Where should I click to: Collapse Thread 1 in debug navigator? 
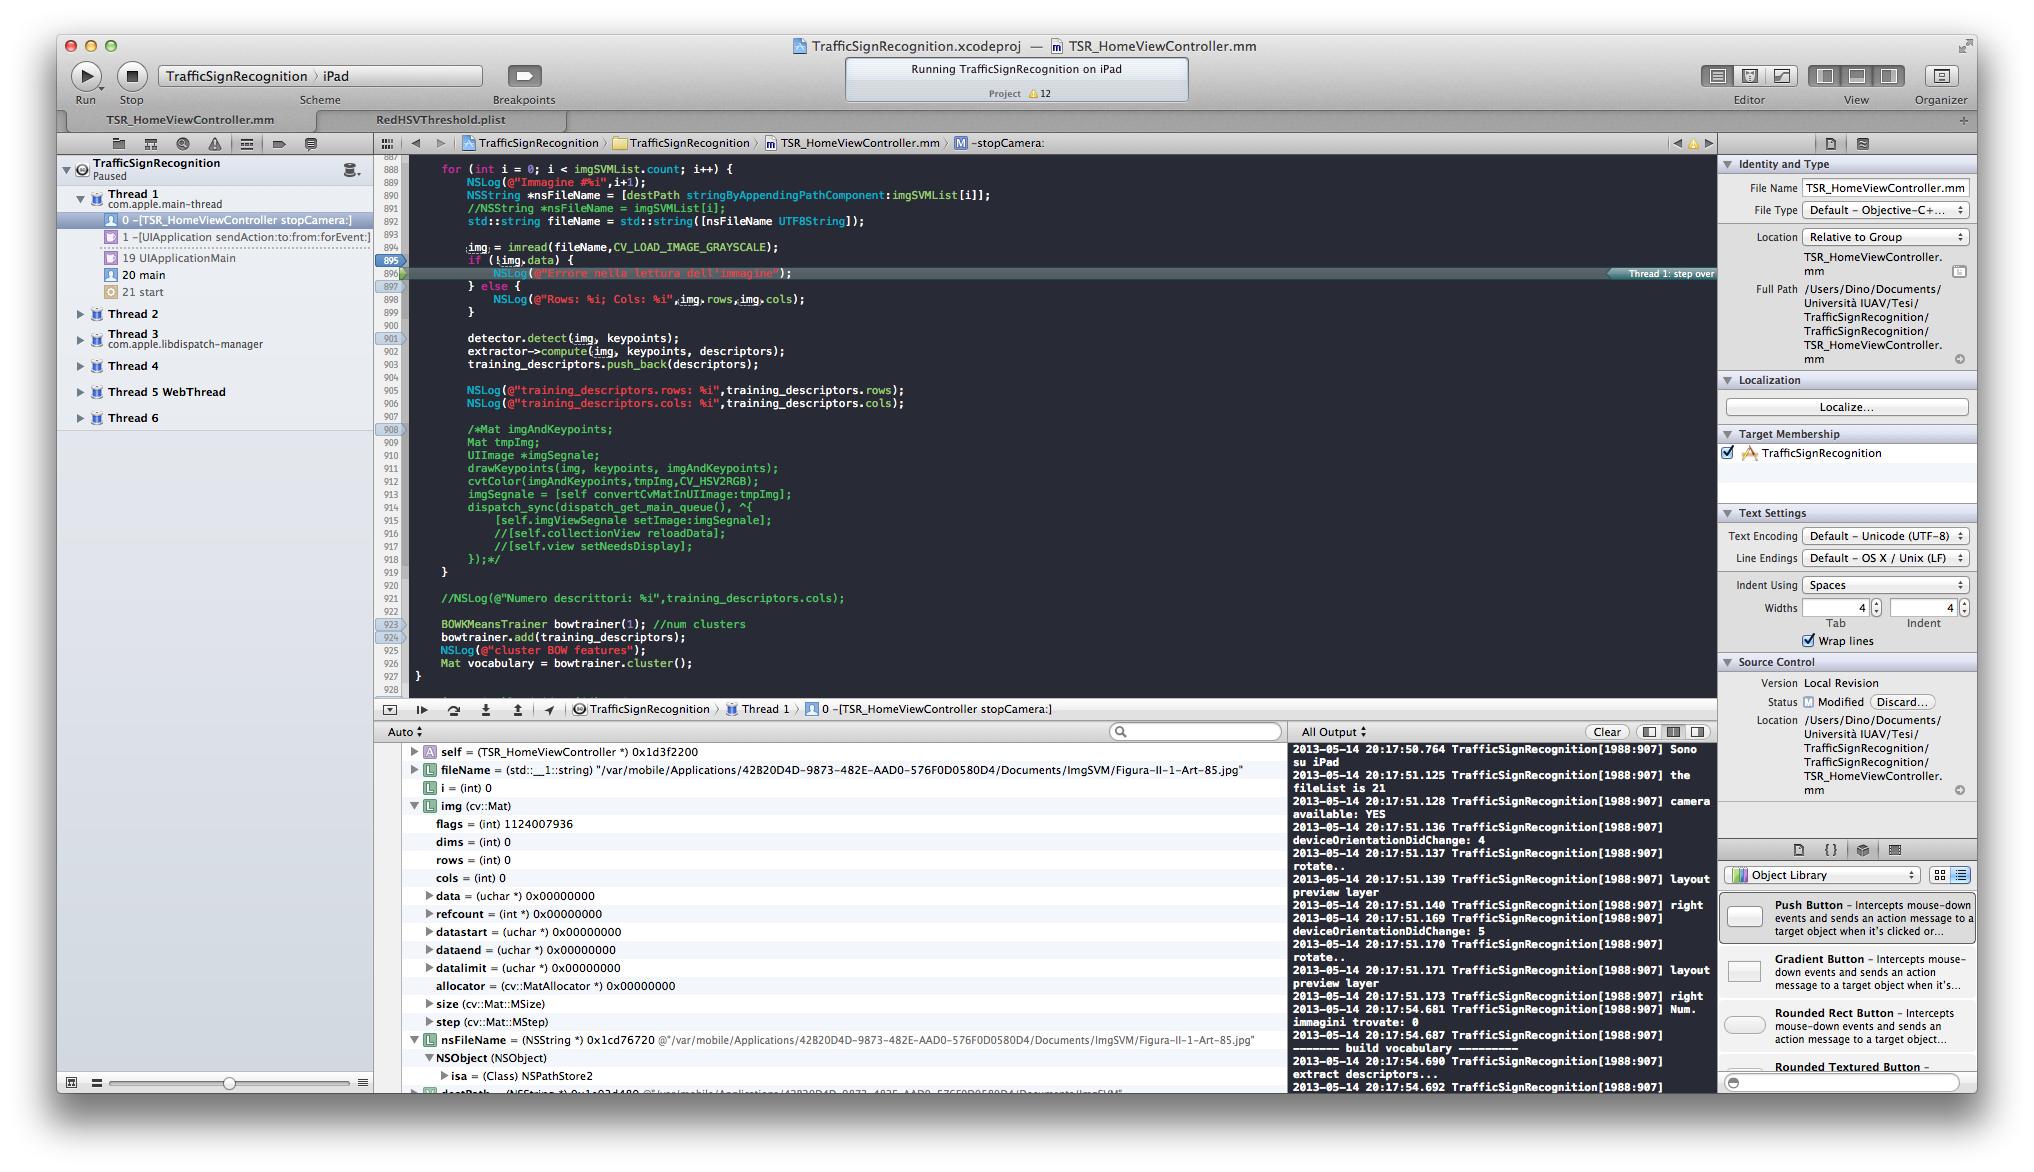tap(81, 199)
